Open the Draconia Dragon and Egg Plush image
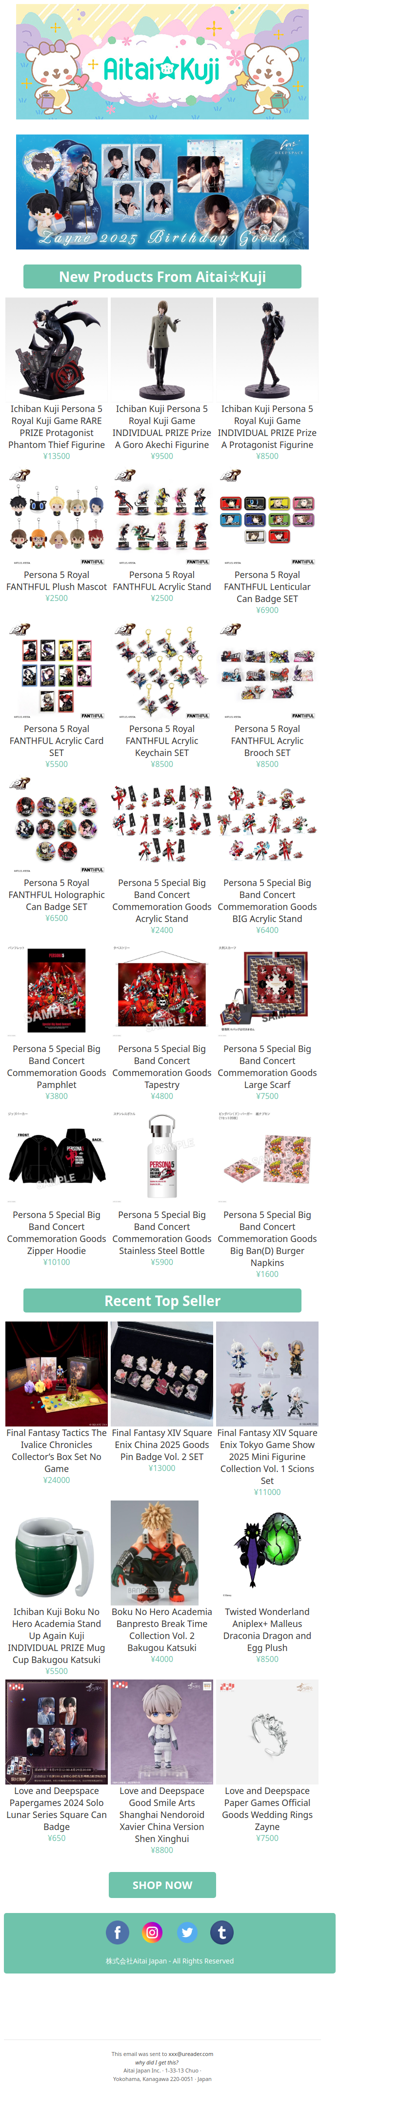Image resolution: width=400 pixels, height=2108 pixels. [x=267, y=1552]
